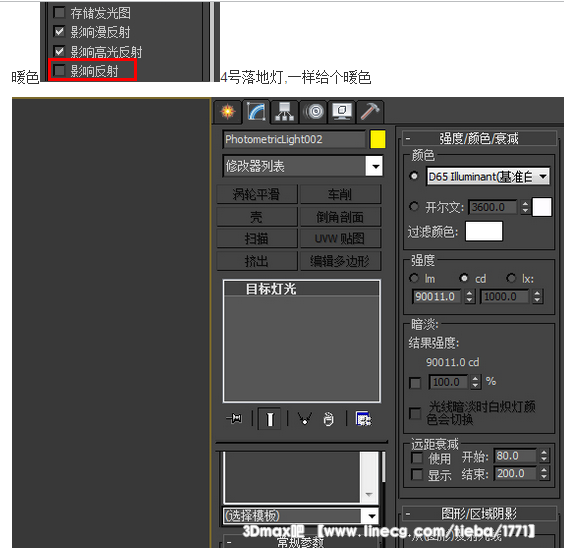Screen dimensions: 564x548
Task: Click the 壳 modifier button
Action: [257, 217]
